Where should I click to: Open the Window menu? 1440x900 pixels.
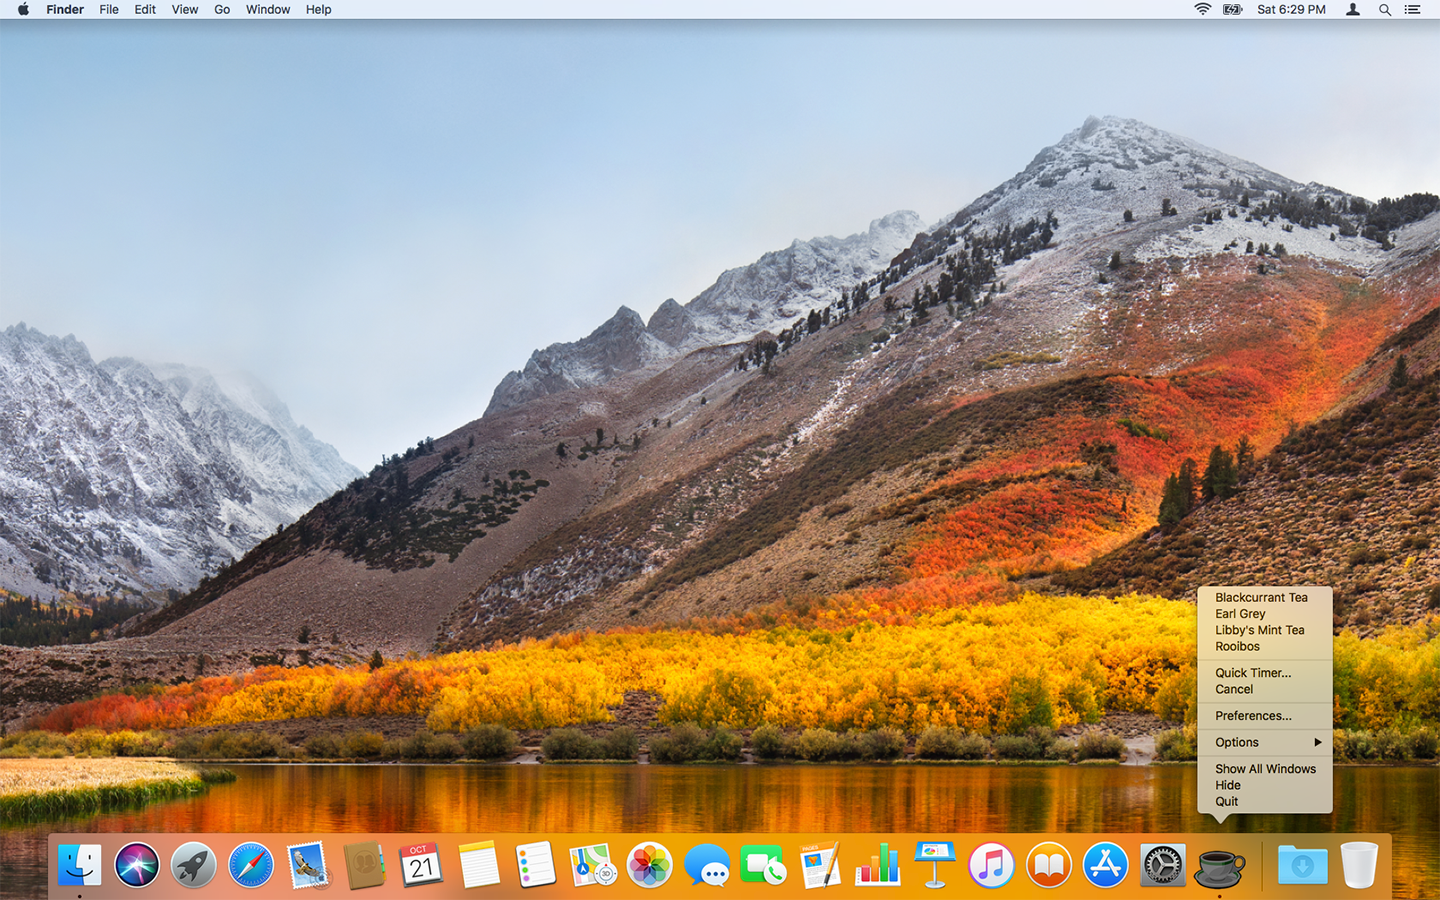pos(268,10)
